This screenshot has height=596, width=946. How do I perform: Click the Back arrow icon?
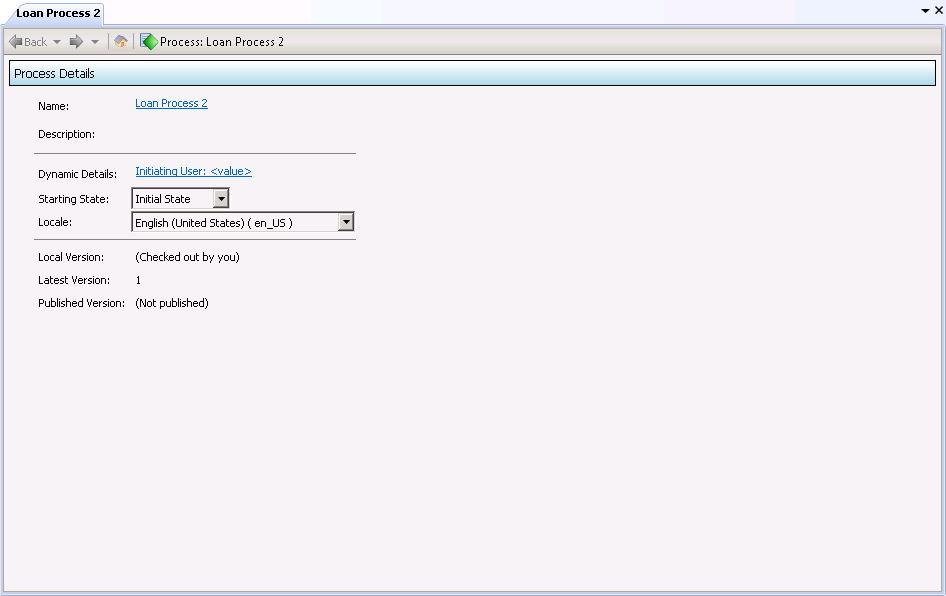click(15, 42)
